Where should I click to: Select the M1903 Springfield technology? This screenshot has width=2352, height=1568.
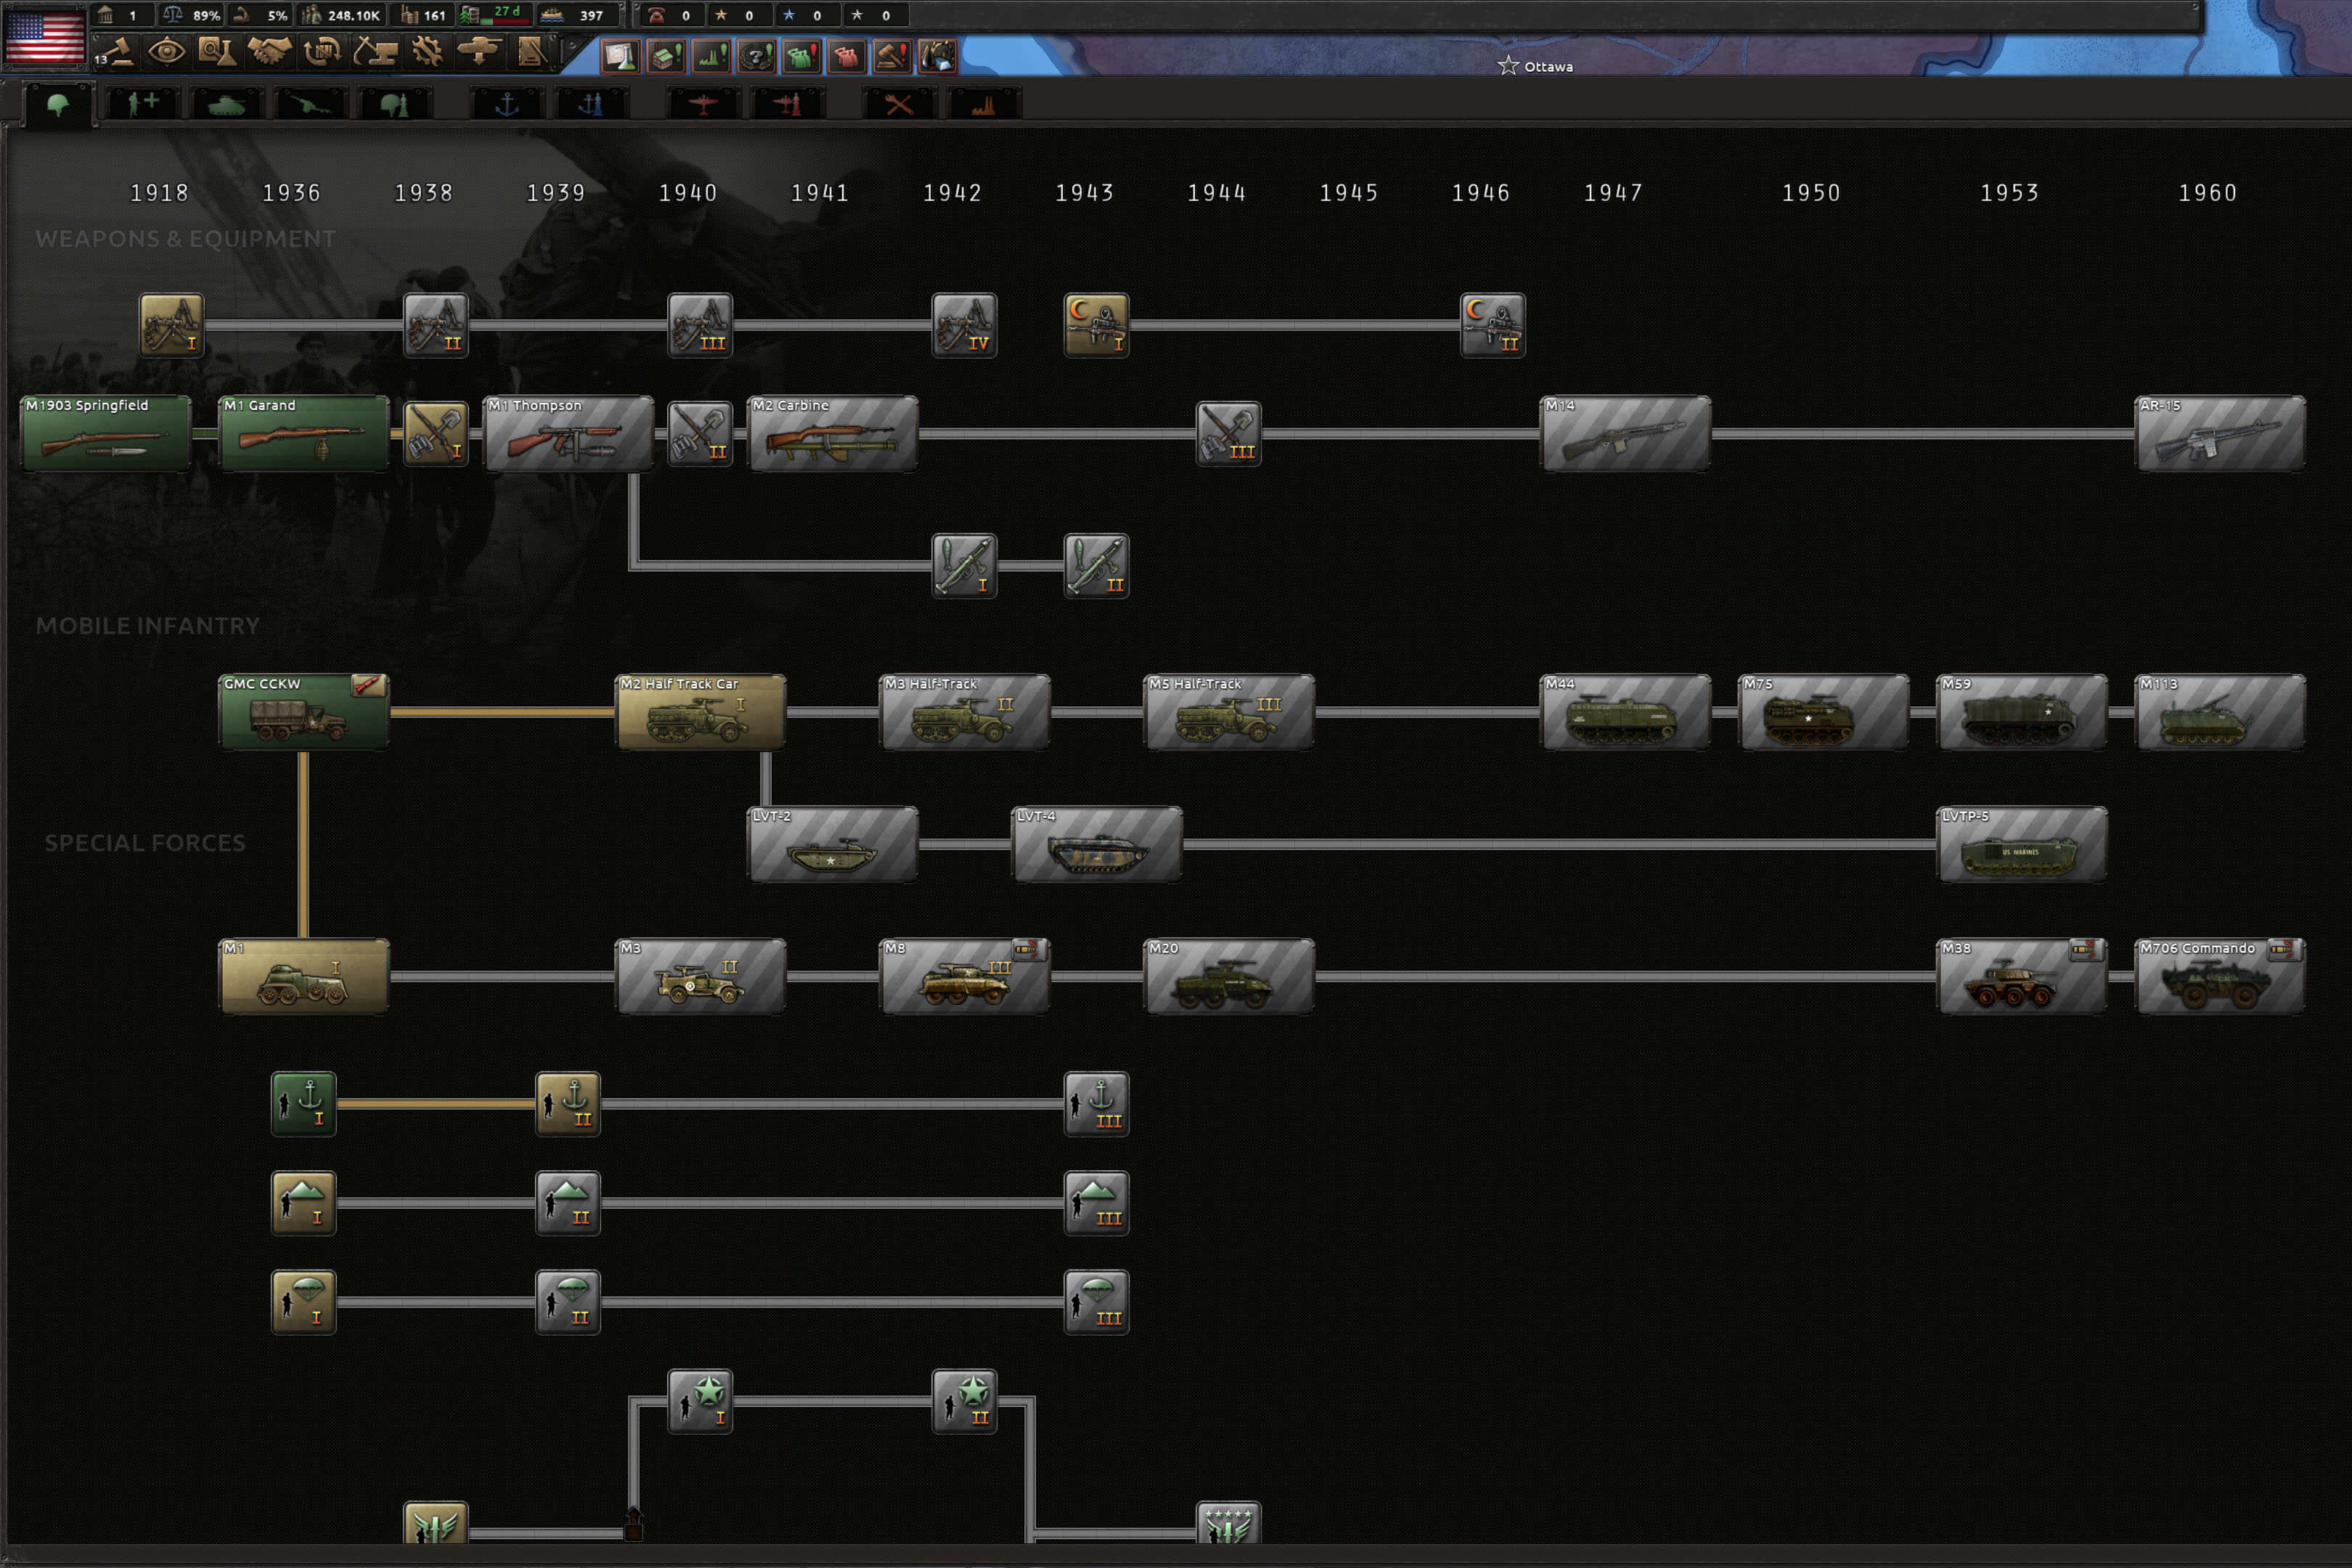(105, 433)
